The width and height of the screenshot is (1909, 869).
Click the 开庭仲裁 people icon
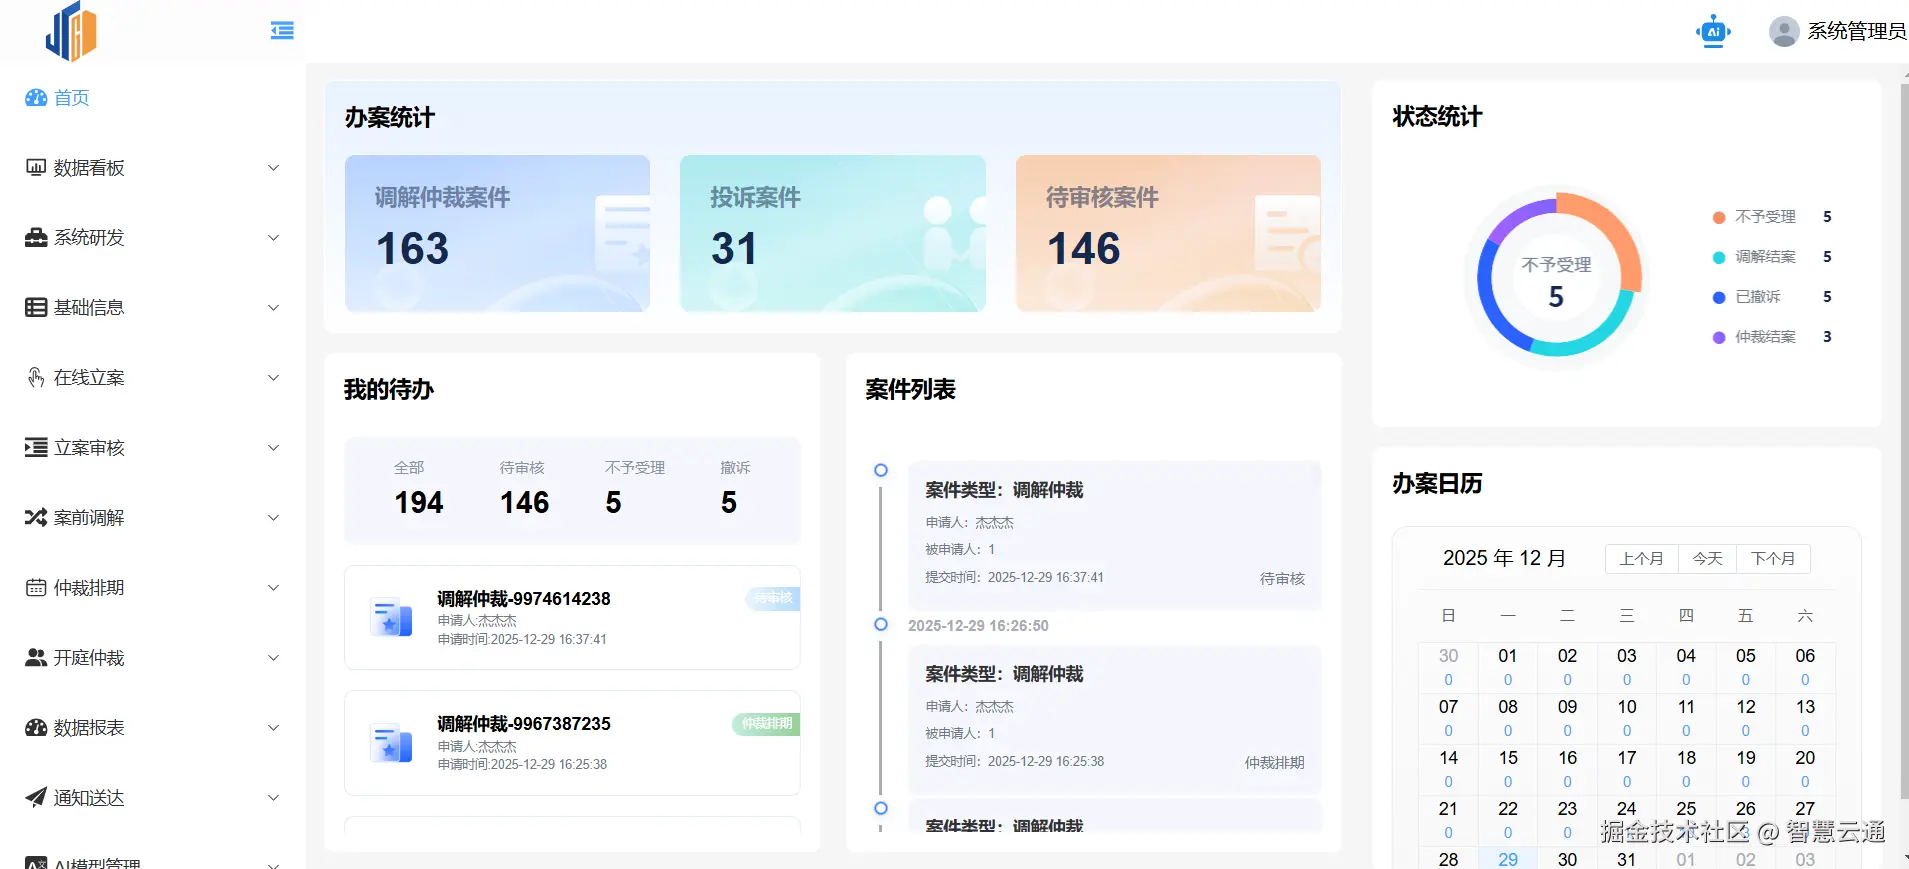coord(36,658)
